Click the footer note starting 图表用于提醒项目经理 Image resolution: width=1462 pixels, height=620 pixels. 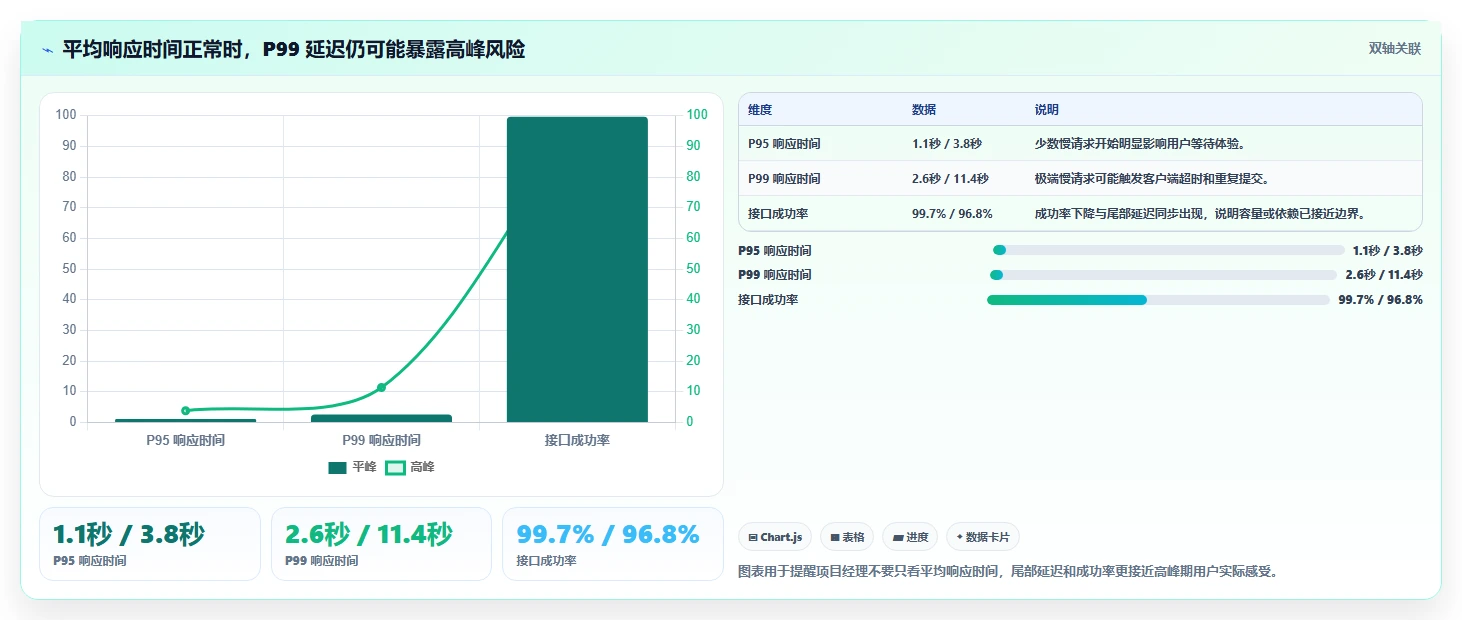(1008, 572)
